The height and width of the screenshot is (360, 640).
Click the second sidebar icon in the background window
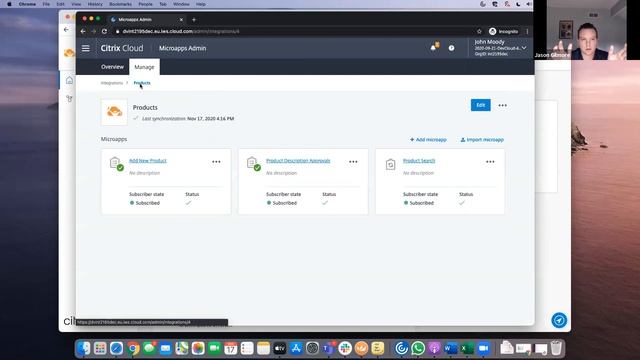point(69,99)
